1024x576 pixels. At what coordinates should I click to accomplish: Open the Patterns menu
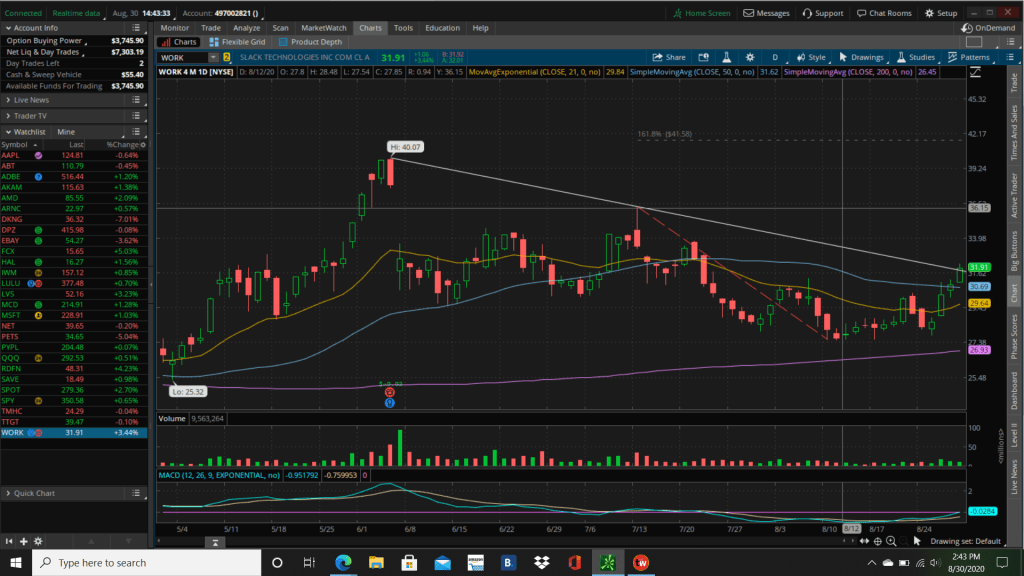(968, 57)
